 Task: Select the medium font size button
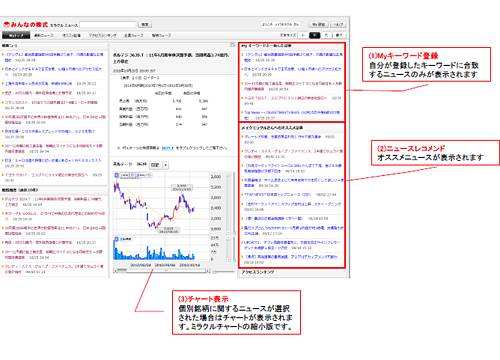pos(315,35)
